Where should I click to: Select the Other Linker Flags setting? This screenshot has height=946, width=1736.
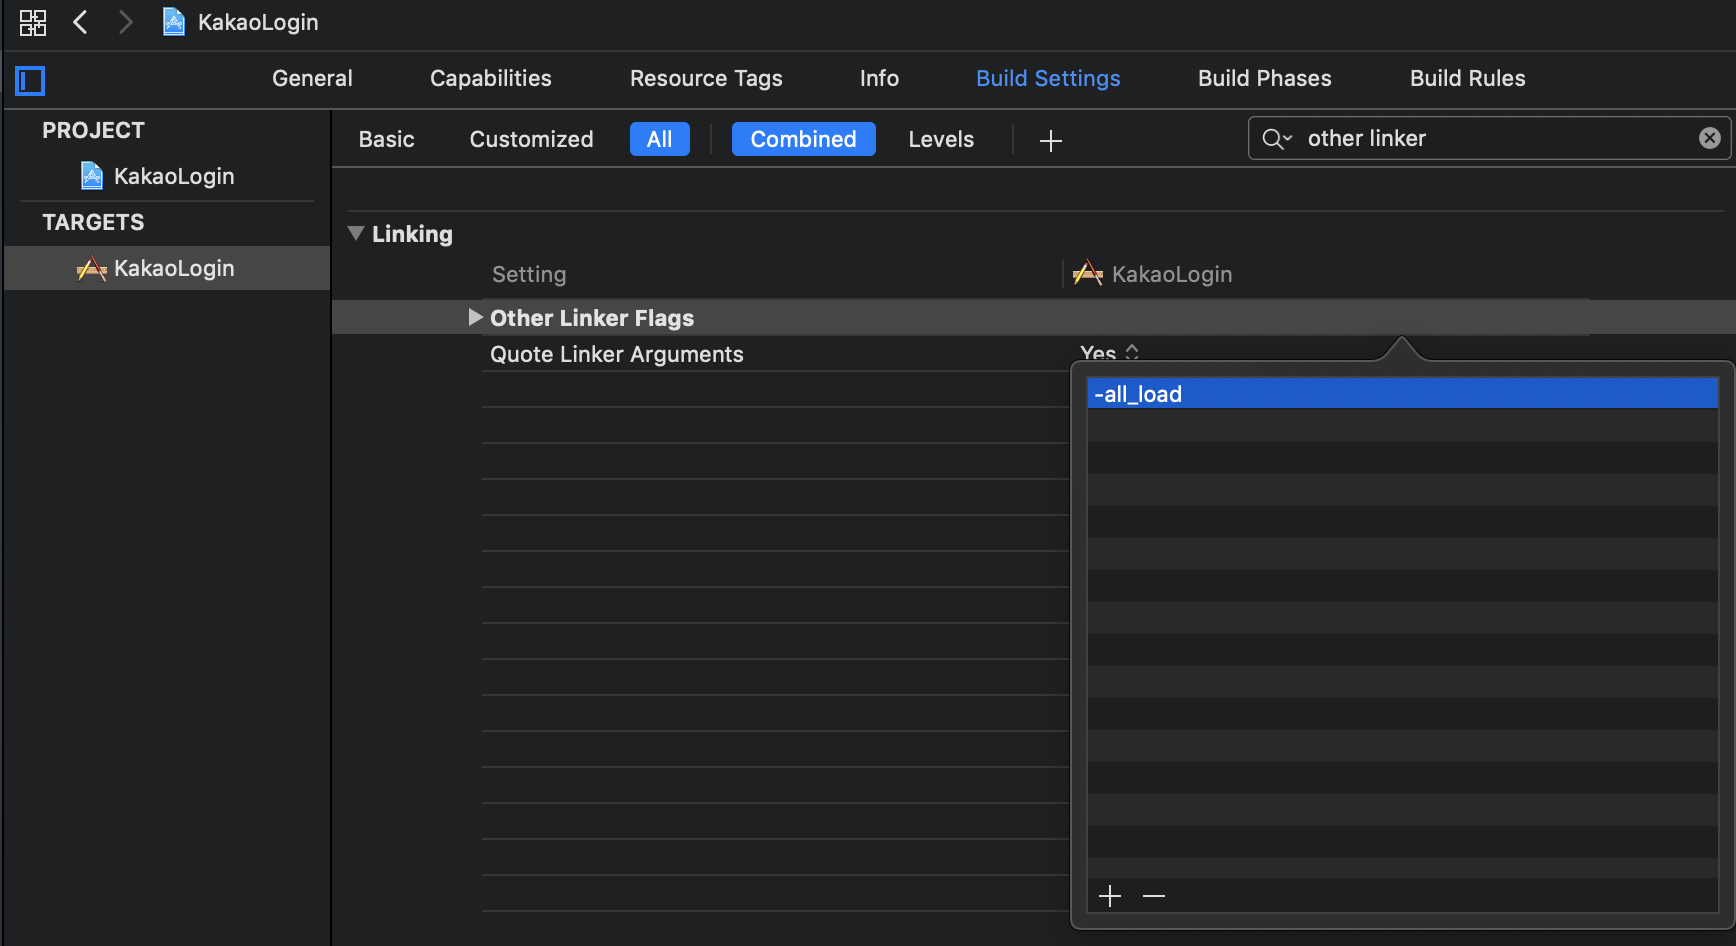(592, 318)
